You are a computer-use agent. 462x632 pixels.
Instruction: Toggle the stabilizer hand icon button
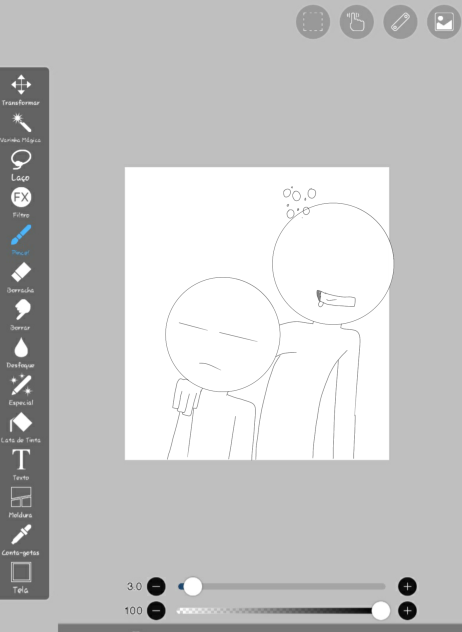click(356, 22)
